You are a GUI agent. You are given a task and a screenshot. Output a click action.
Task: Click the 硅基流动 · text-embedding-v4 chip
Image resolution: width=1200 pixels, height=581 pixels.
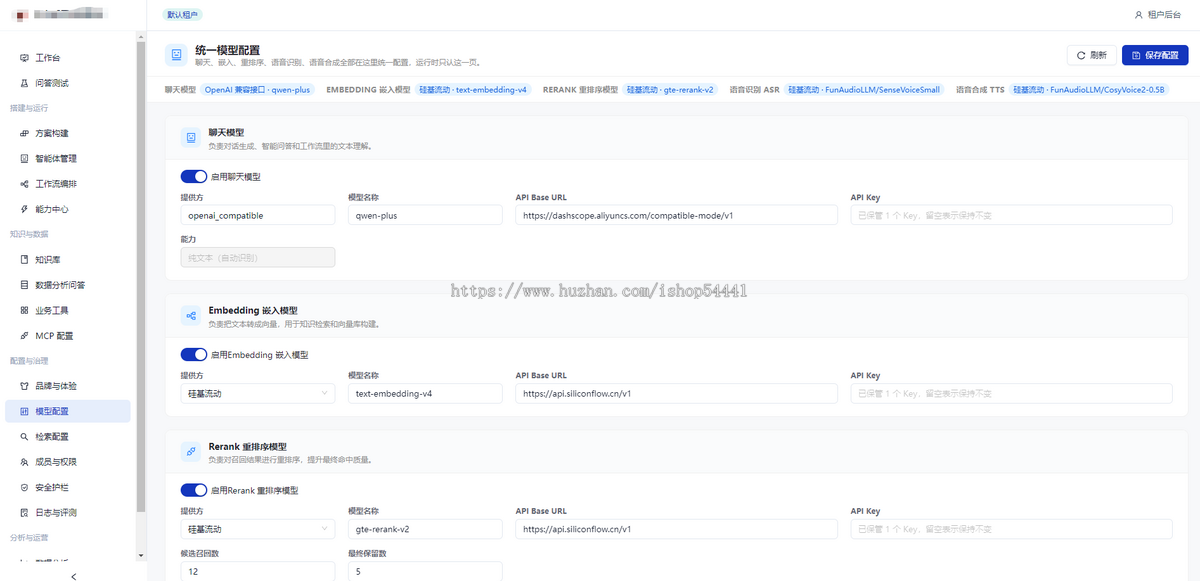coord(473,89)
